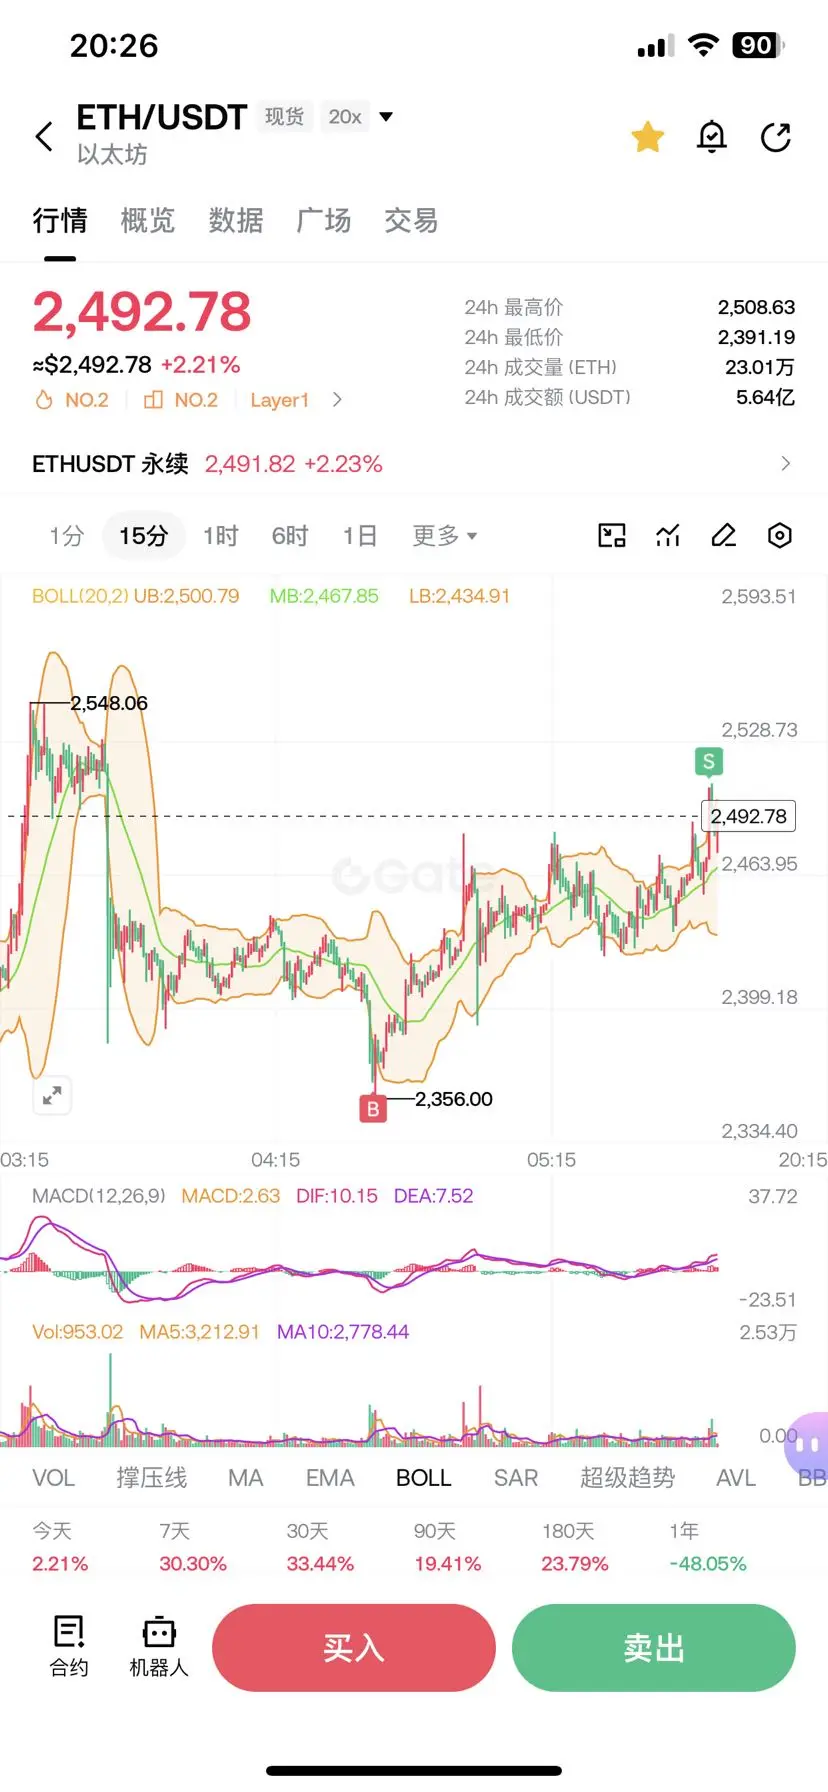Tap the green S sell marker
Viewport: 828px width, 1792px height.
tap(709, 761)
